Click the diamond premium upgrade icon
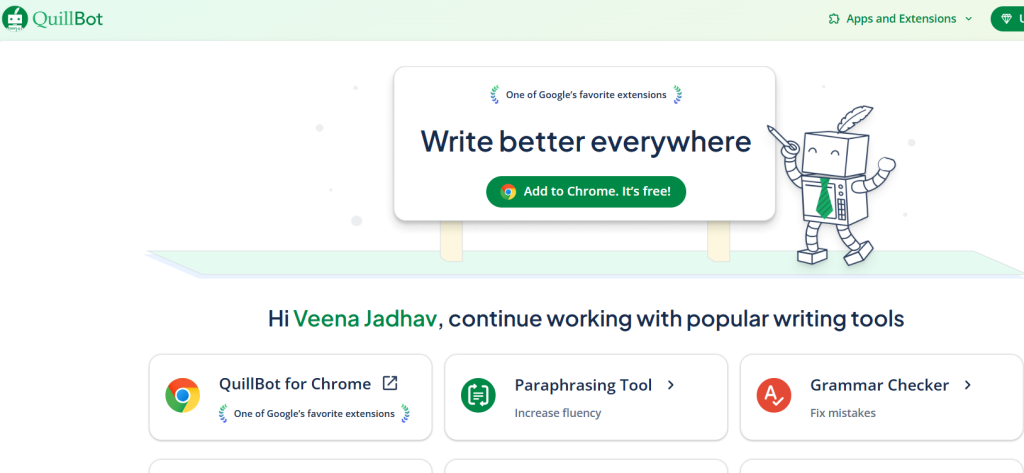The width and height of the screenshot is (1024, 473). pos(1005,19)
